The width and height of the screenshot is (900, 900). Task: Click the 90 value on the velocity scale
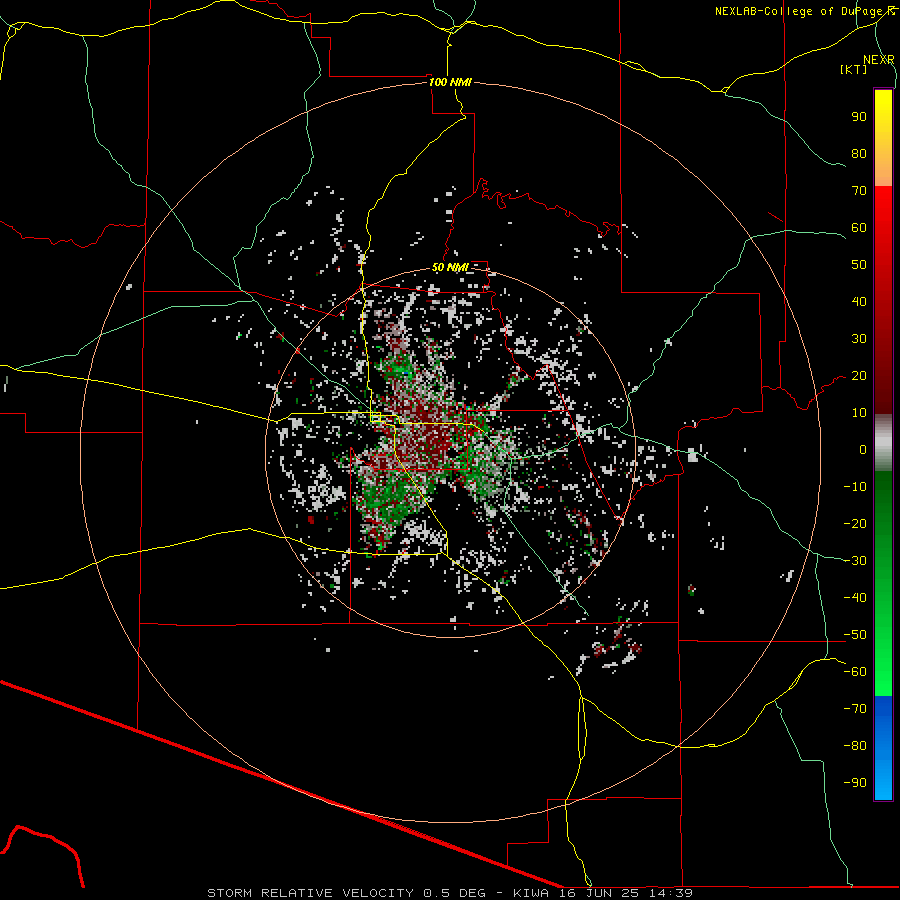859,117
